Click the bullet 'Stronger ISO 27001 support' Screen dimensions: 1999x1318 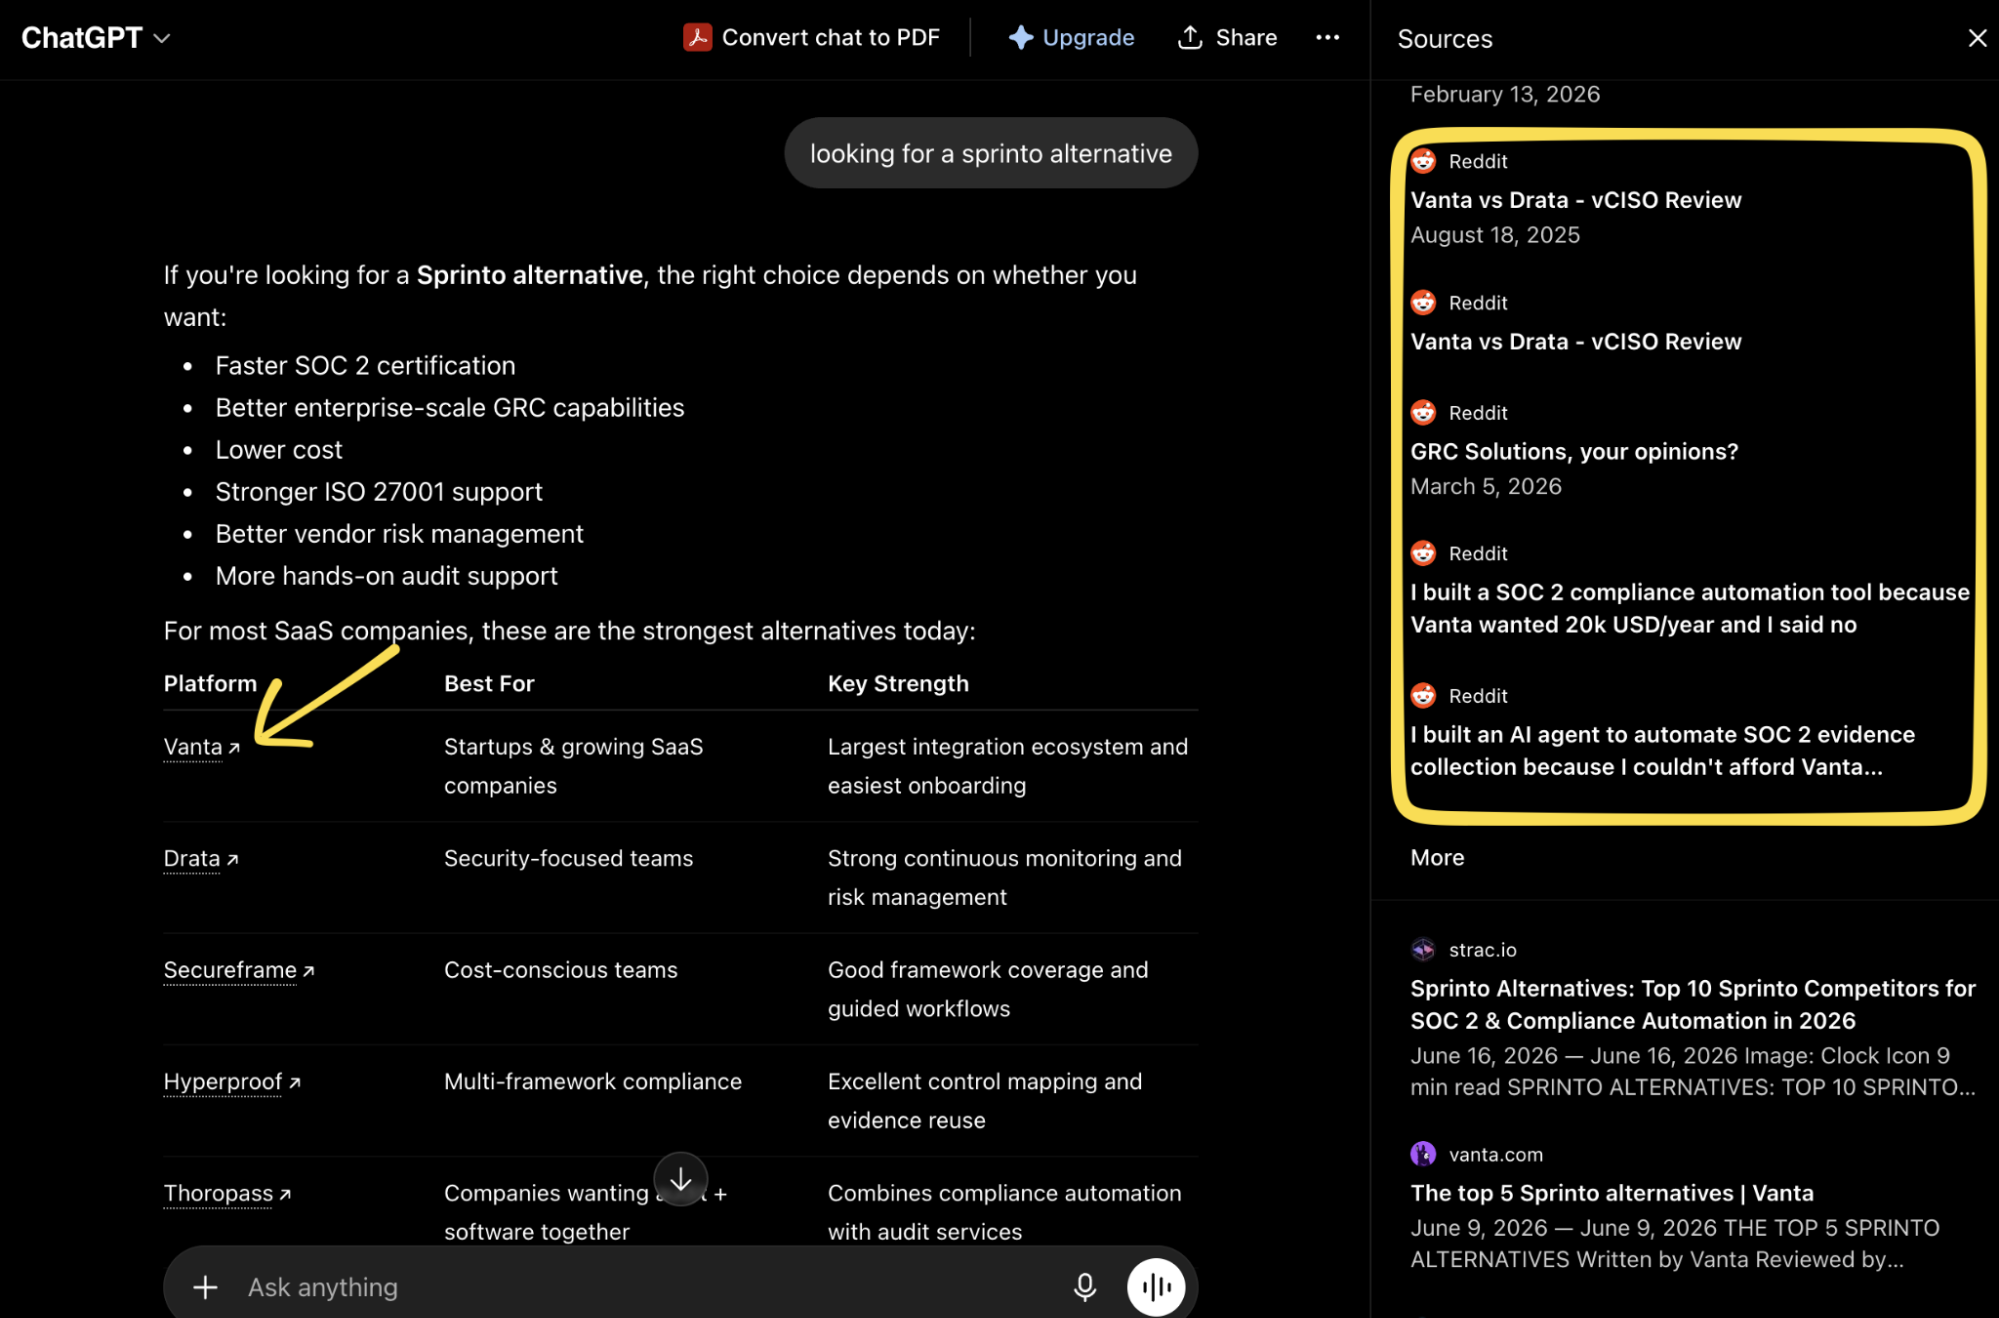379,492
